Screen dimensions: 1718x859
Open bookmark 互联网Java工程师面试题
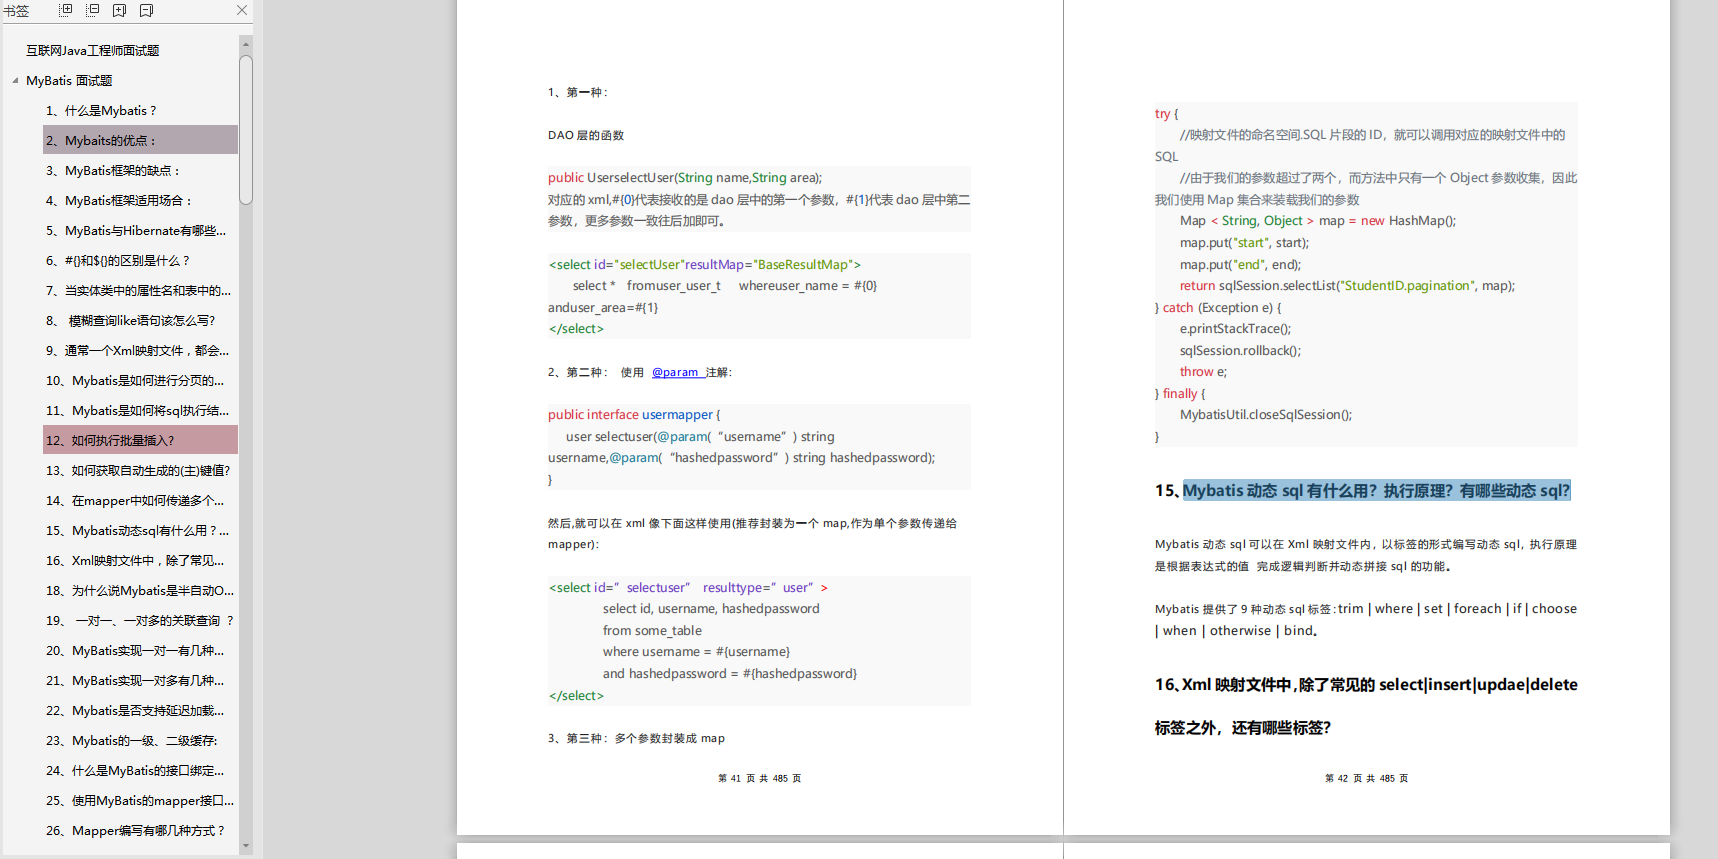pyautogui.click(x=93, y=50)
